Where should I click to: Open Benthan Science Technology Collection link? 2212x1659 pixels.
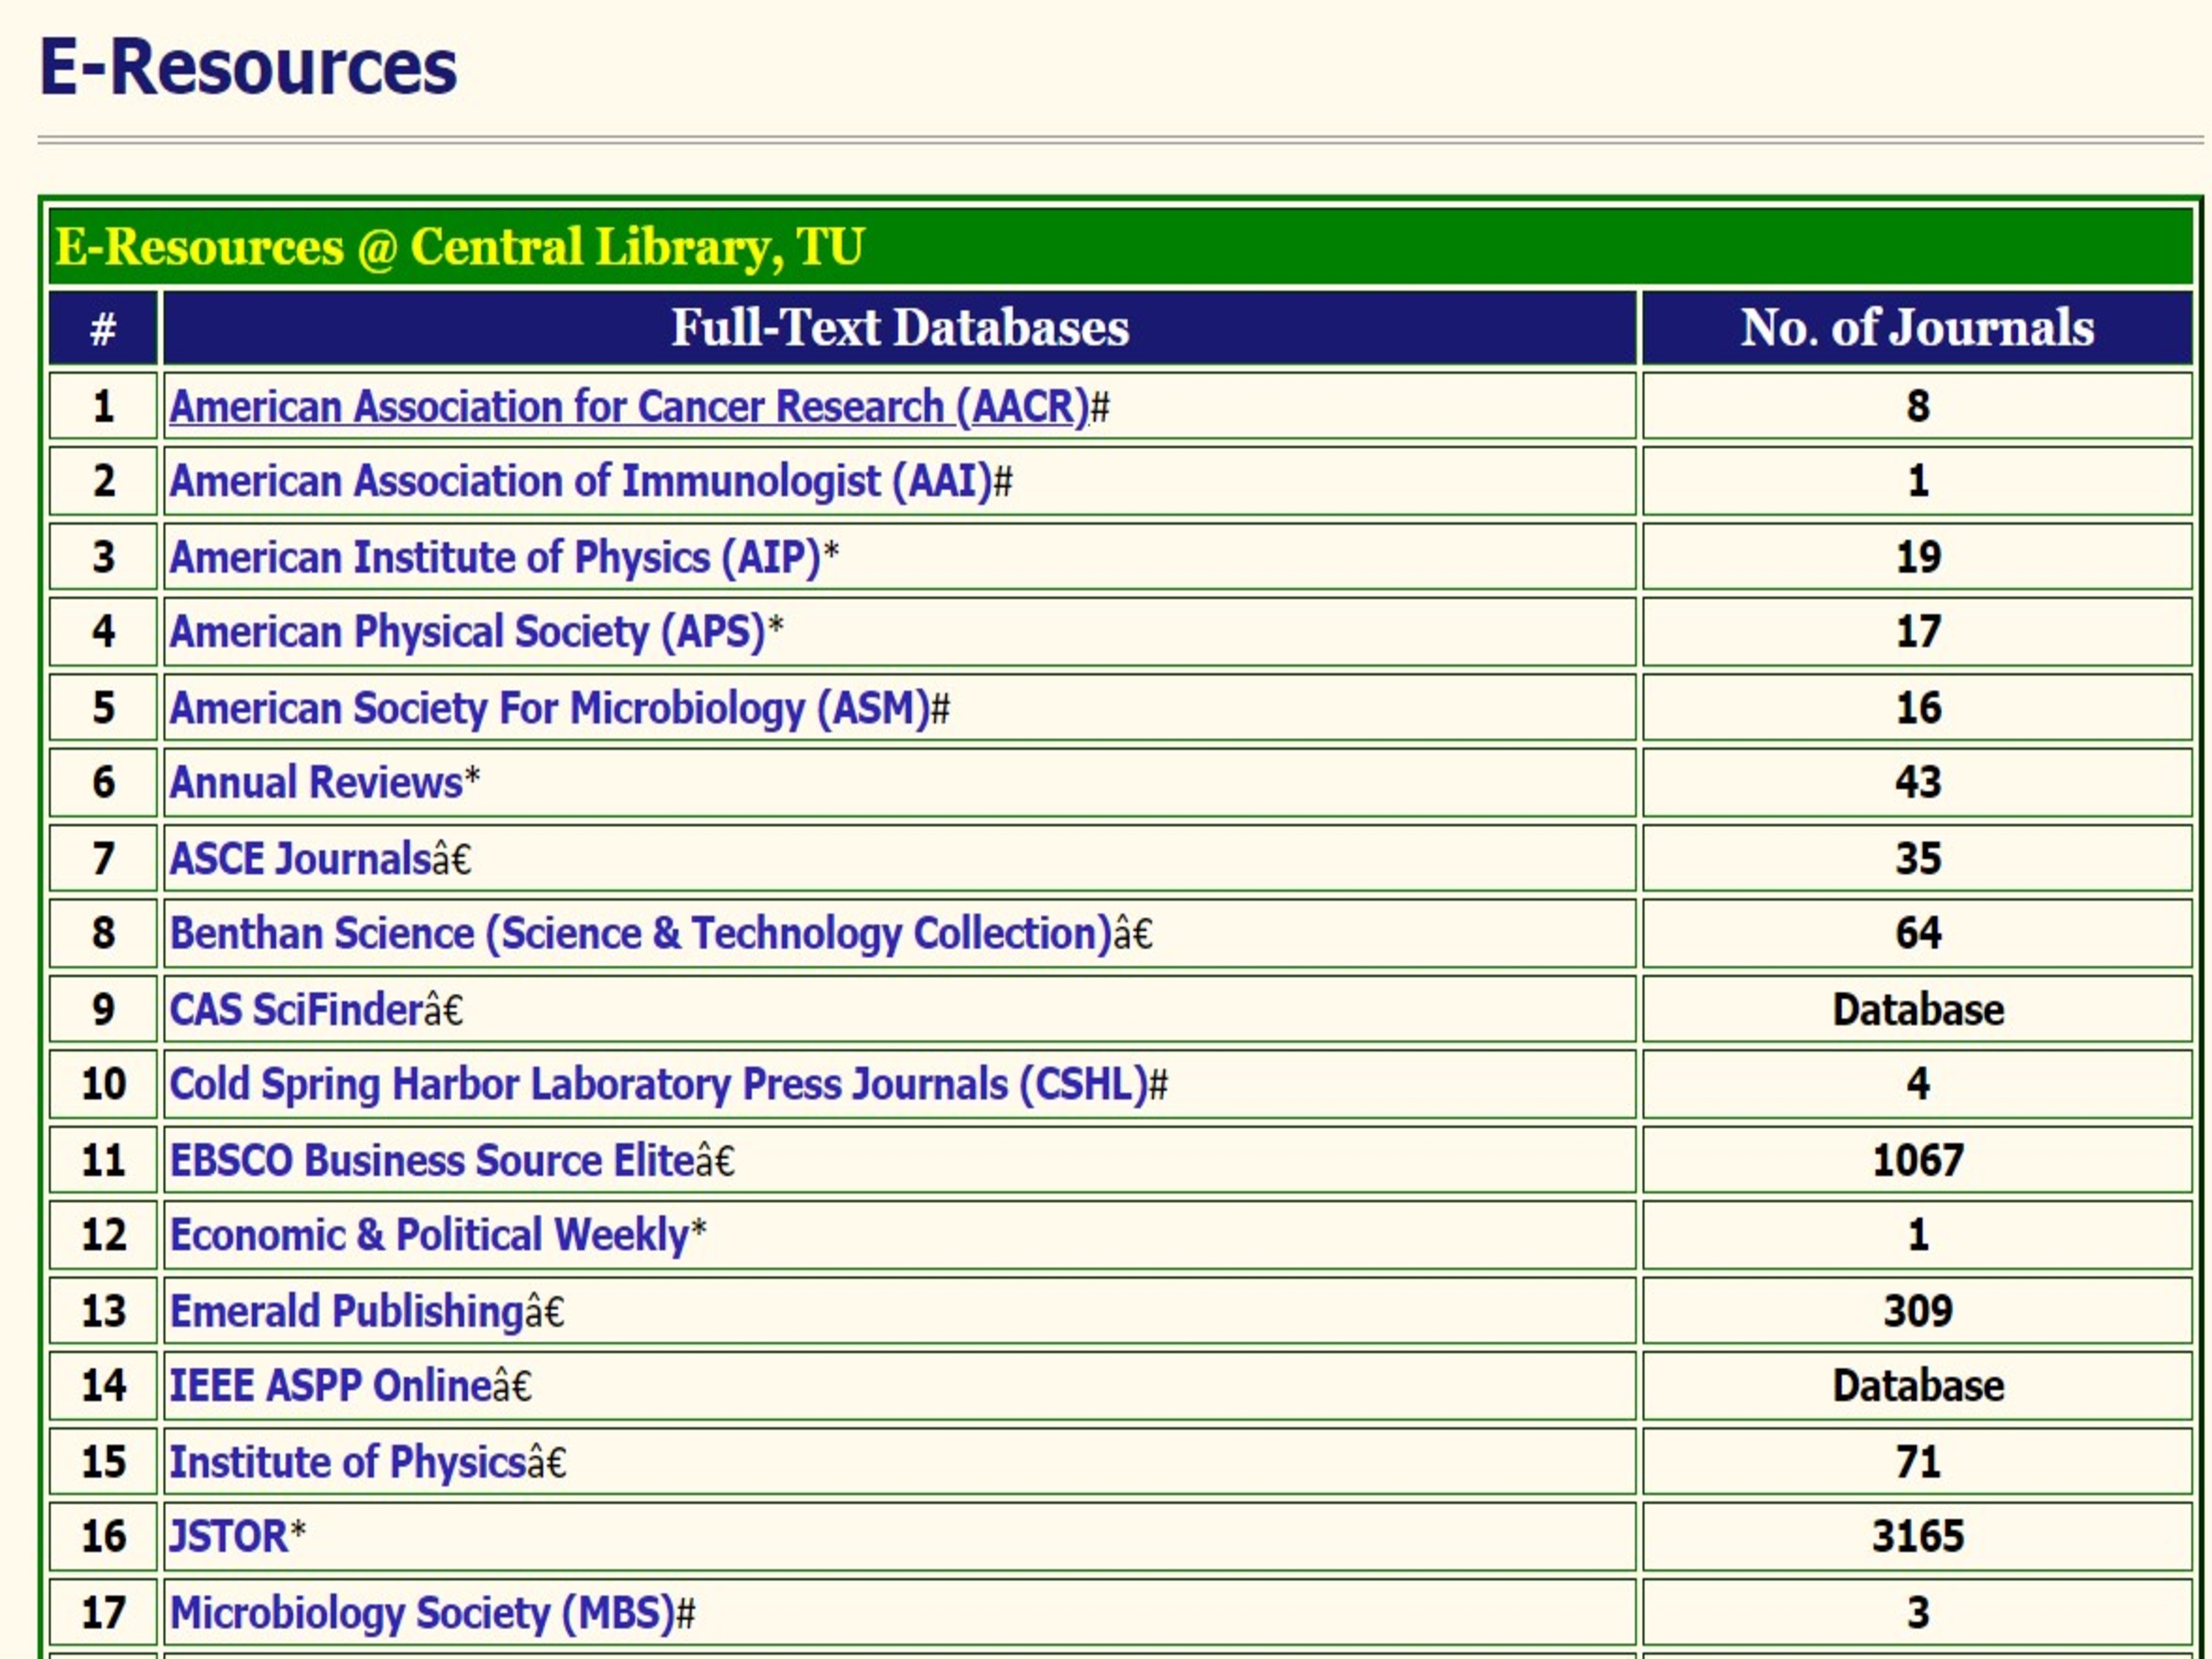click(x=641, y=934)
